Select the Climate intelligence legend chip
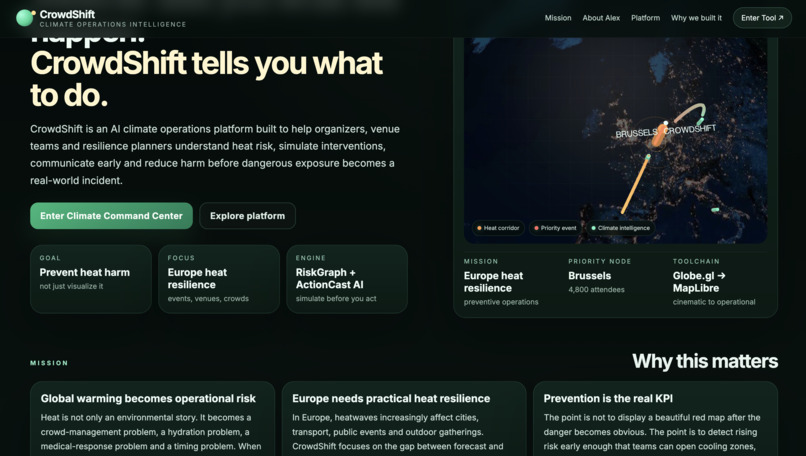The image size is (806, 456). coord(620,228)
